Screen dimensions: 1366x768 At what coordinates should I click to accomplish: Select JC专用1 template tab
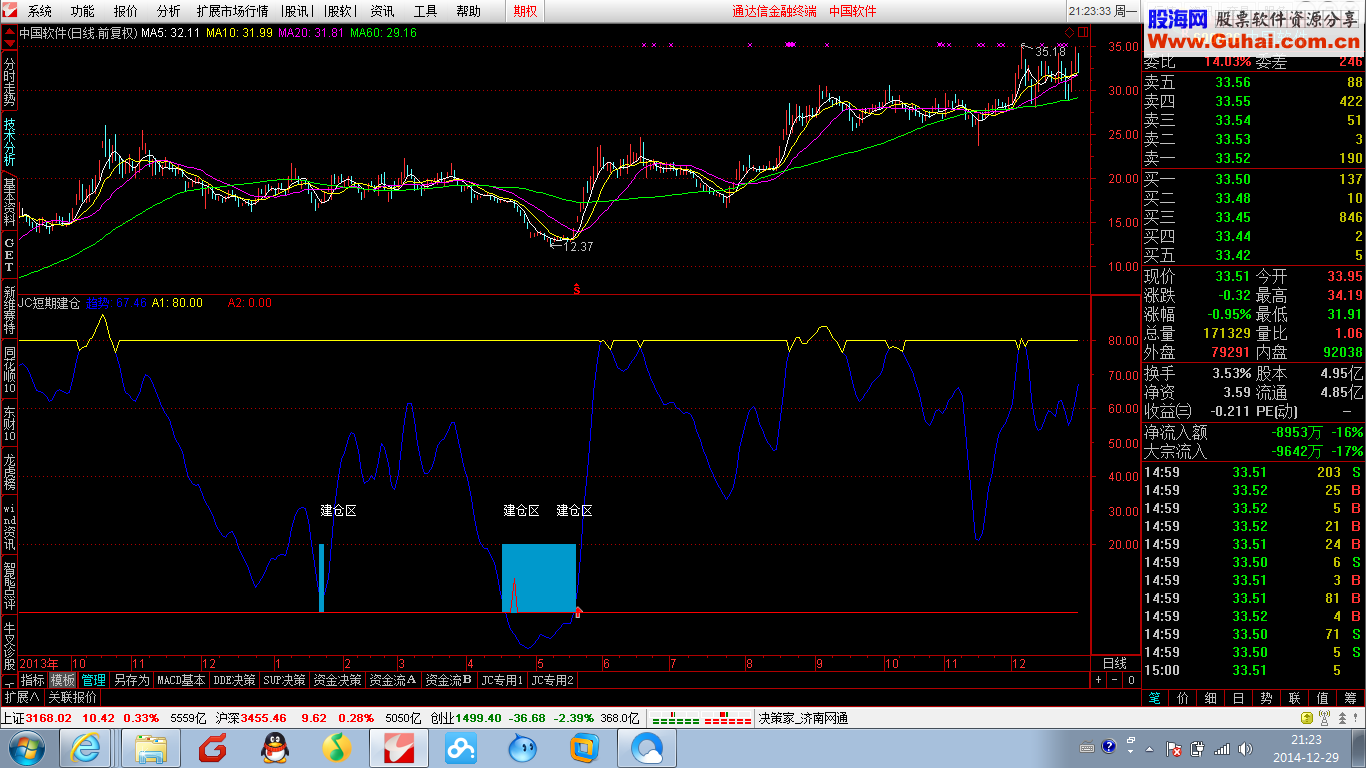502,680
